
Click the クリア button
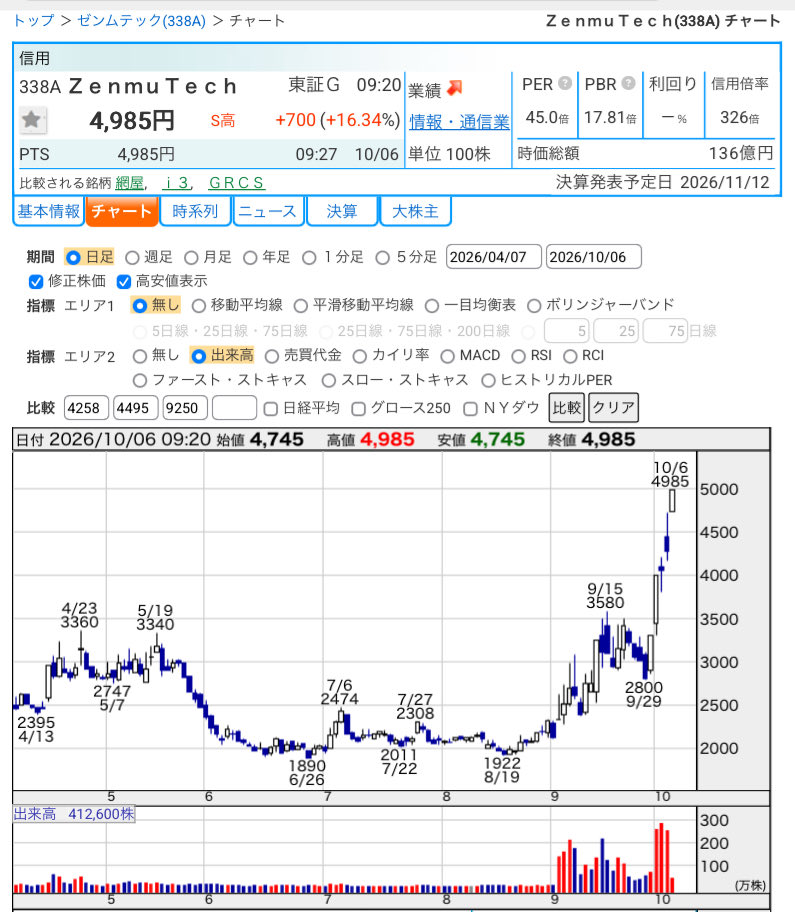point(613,408)
